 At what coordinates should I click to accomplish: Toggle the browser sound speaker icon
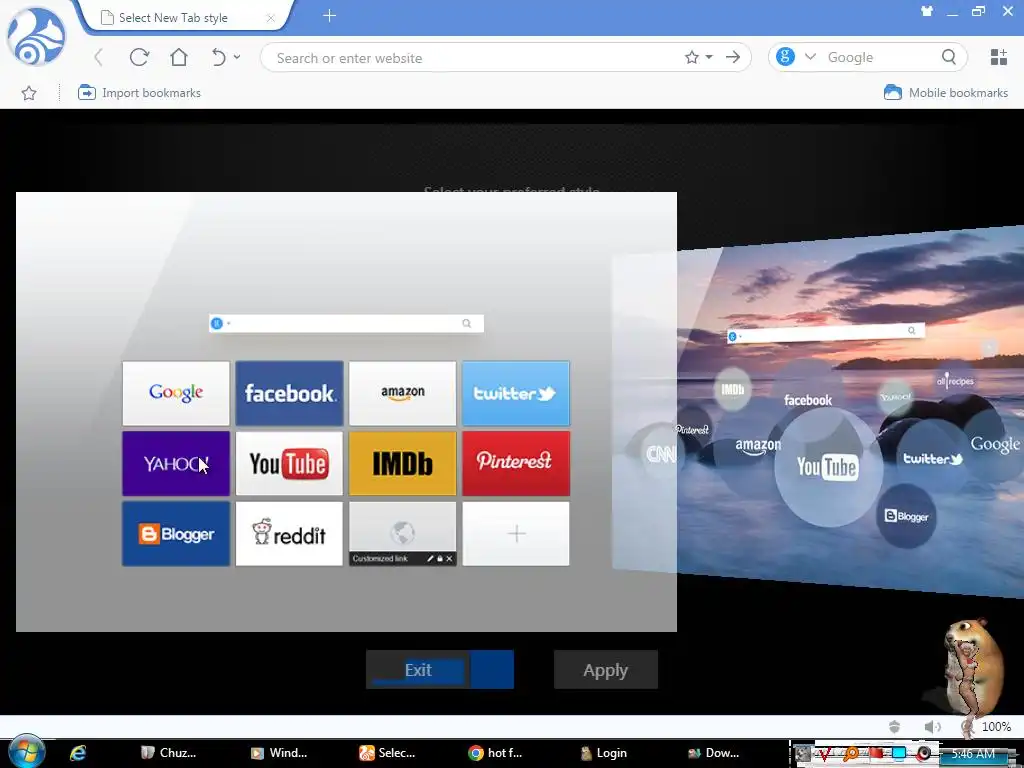(x=933, y=726)
